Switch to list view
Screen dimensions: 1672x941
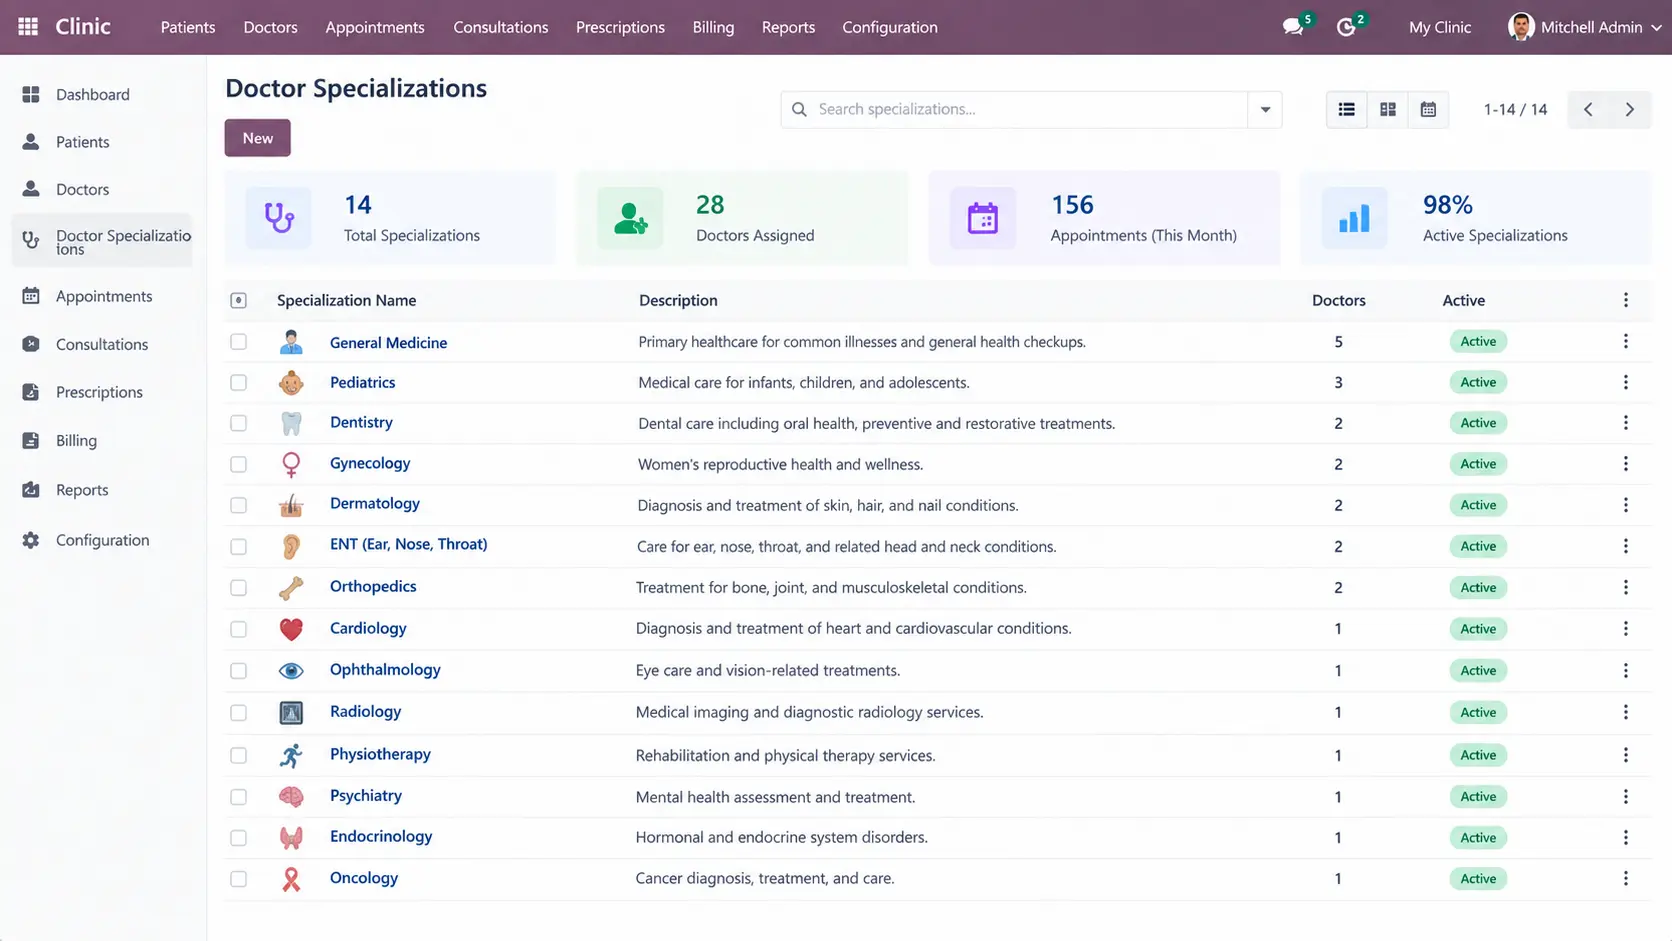pos(1347,109)
